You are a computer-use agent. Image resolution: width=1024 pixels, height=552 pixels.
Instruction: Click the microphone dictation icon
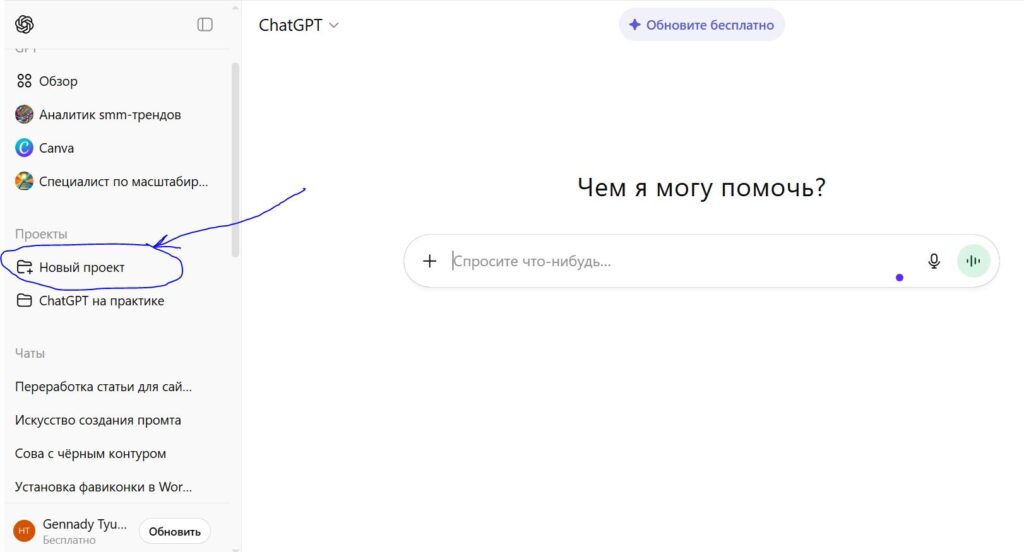(934, 261)
